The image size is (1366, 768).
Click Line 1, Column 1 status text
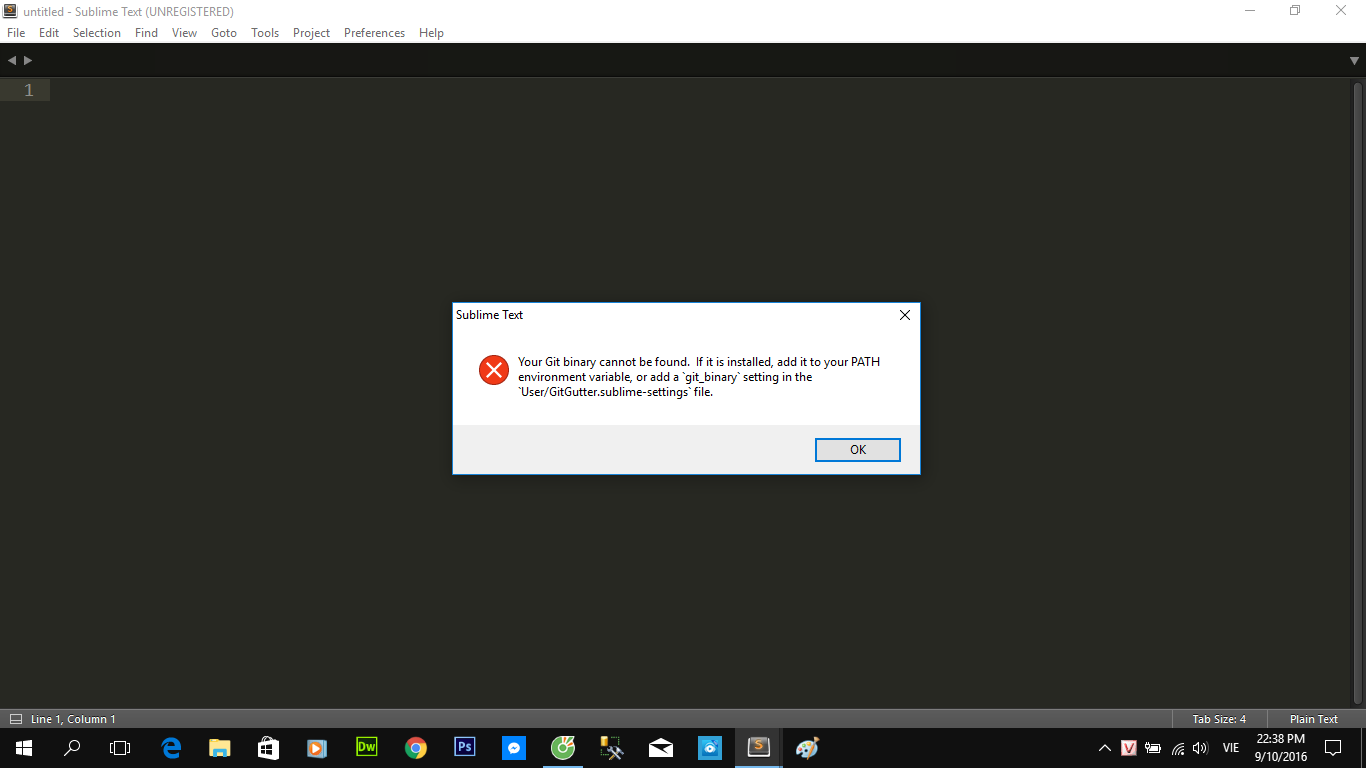73,719
